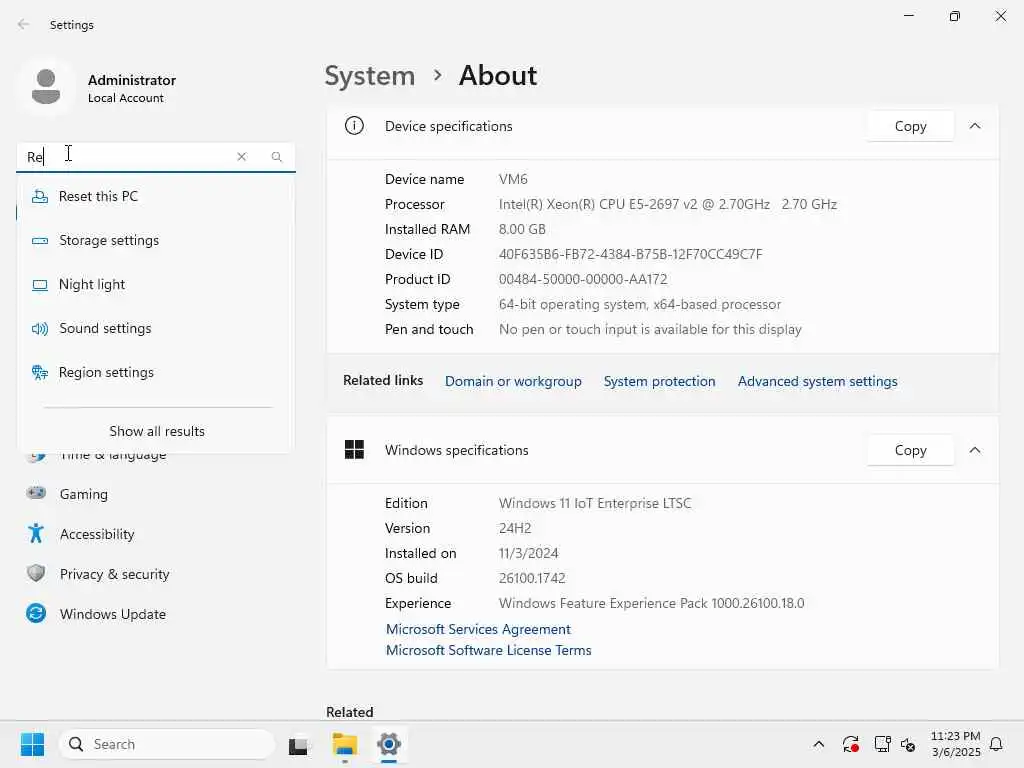
Task: Select Region settings in search suggestions
Action: pyautogui.click(x=155, y=372)
